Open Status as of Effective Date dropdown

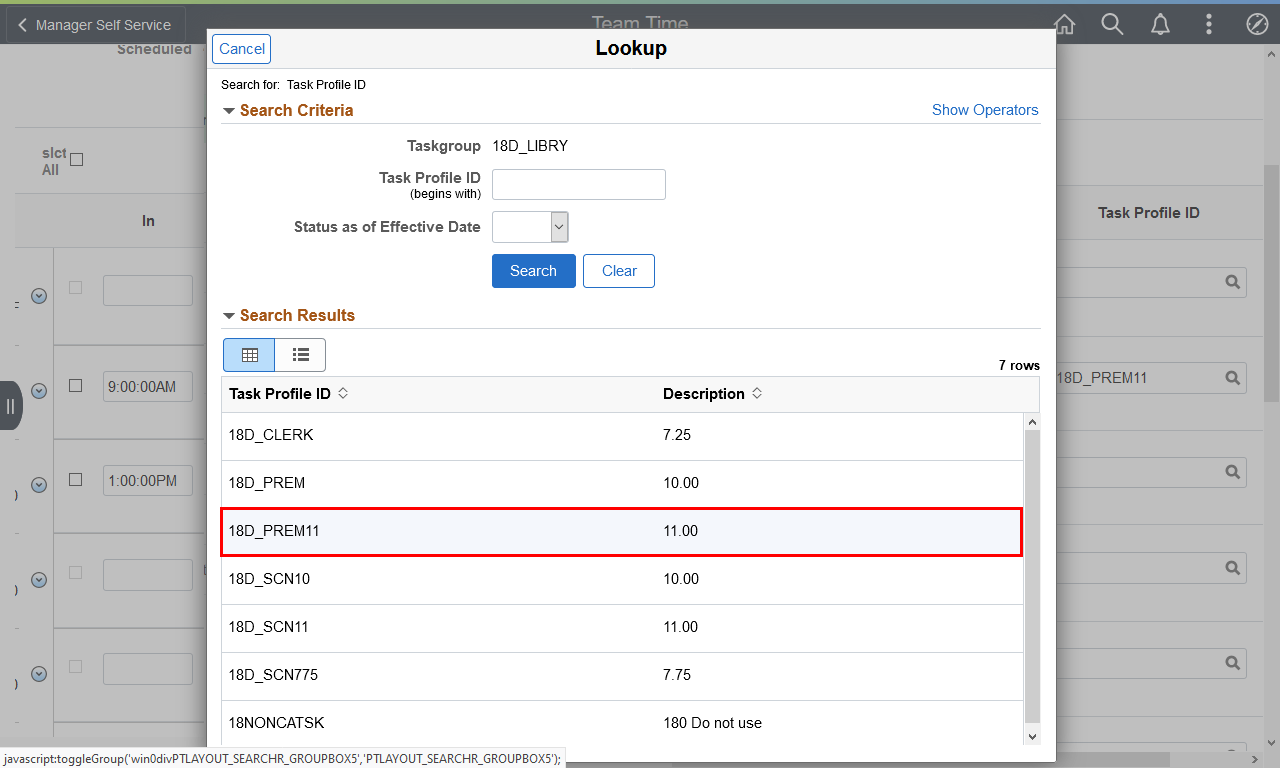pos(530,227)
